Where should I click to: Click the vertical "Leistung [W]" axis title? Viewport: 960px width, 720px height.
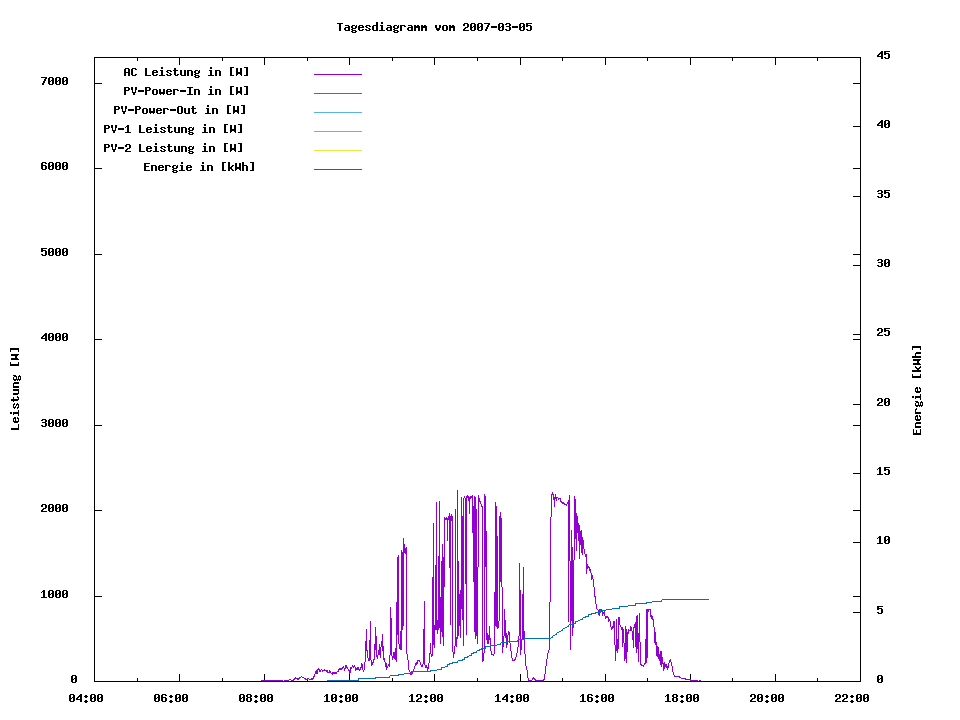click(15, 389)
